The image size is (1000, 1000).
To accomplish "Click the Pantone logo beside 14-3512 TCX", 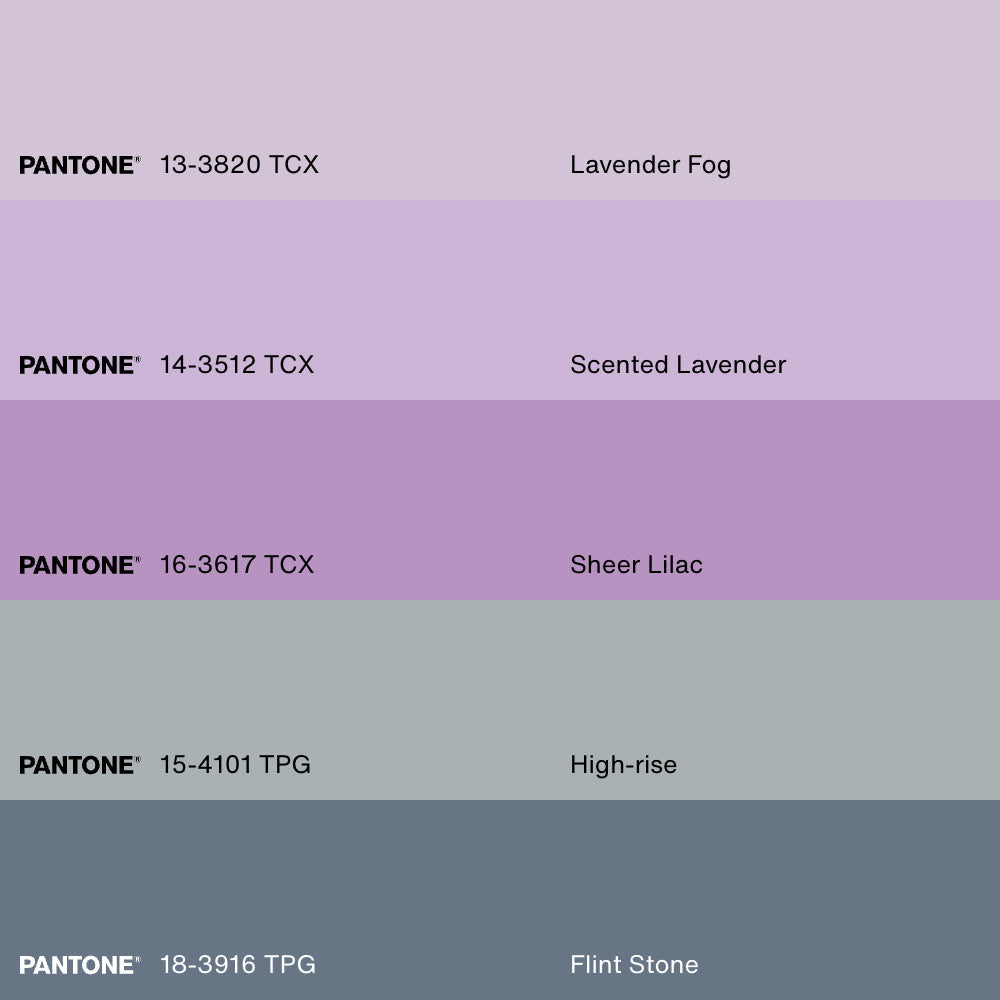I will 79,365.
